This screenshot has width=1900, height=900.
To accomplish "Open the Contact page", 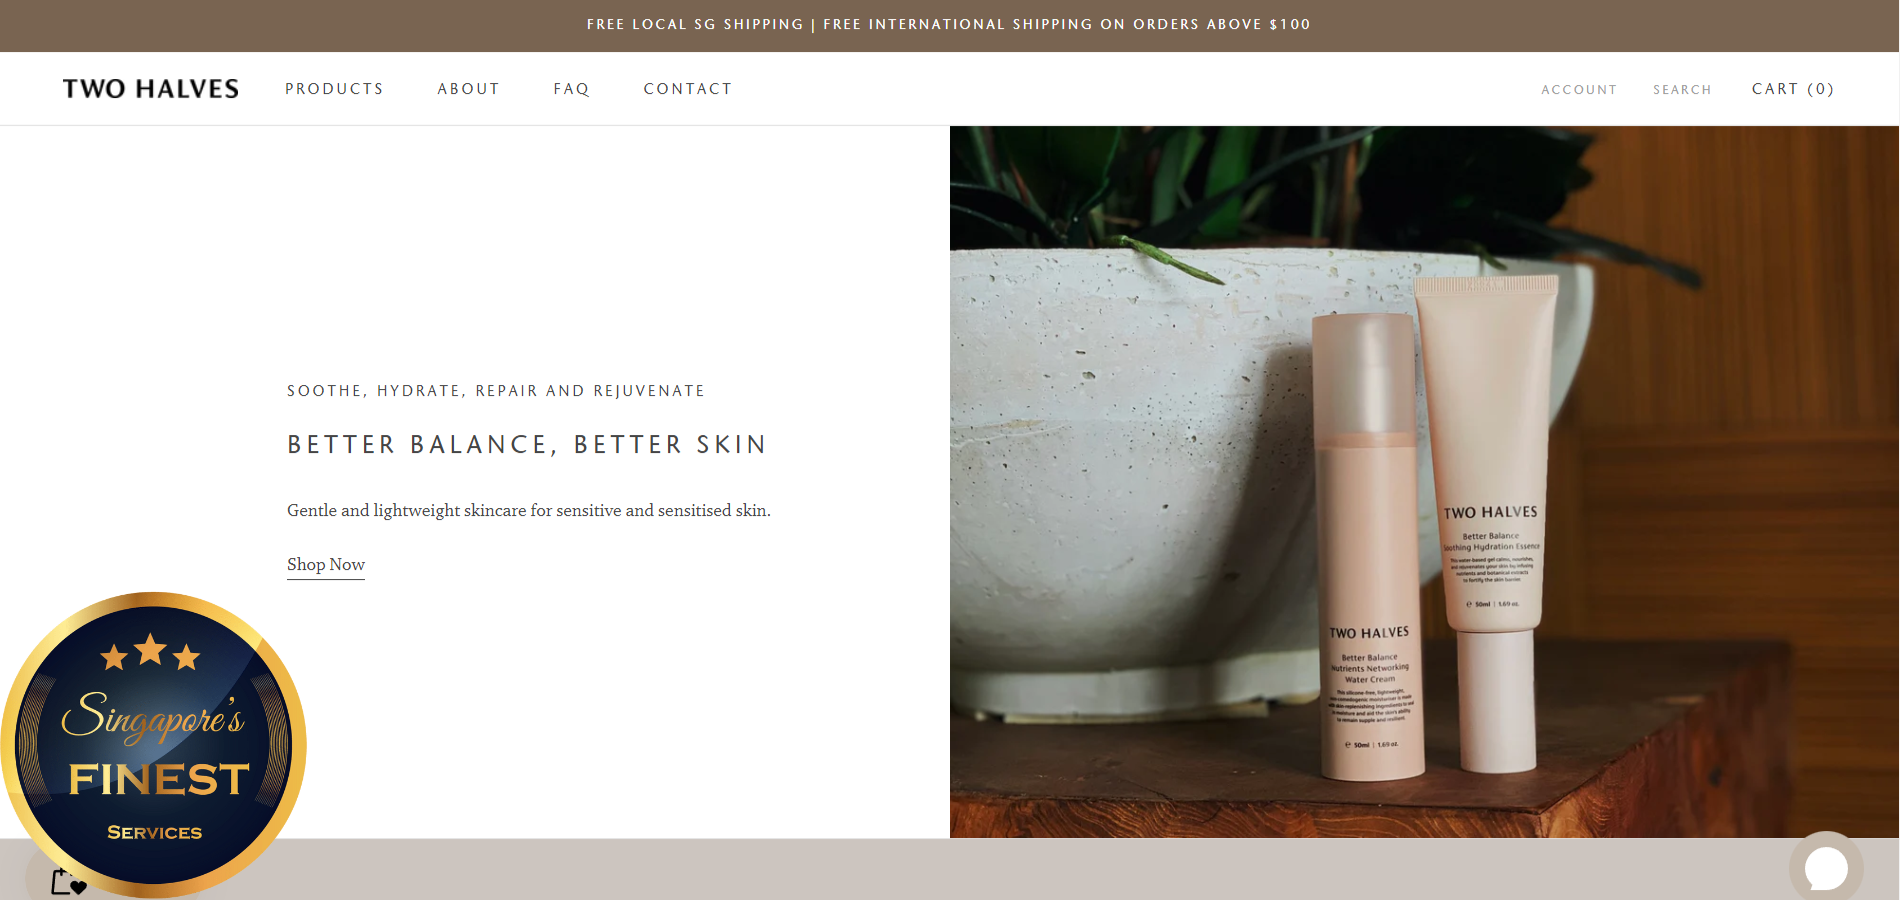I will coord(688,89).
